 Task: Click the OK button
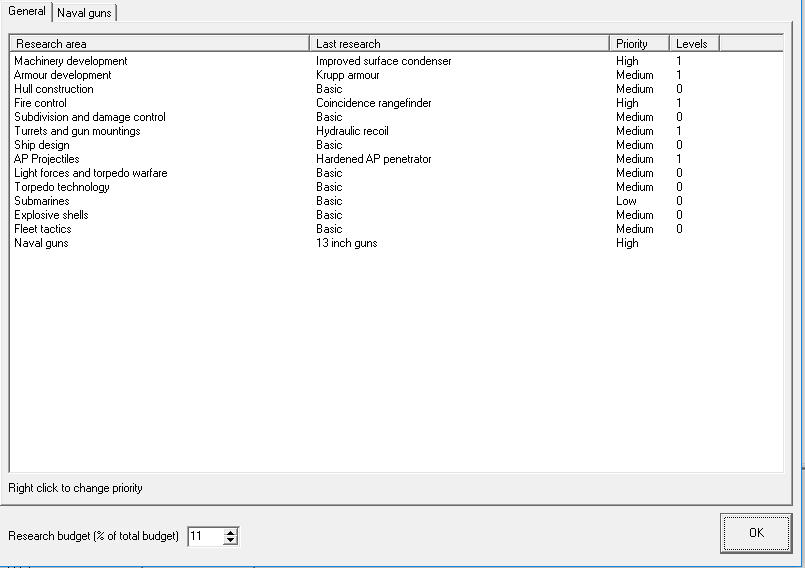(x=755, y=533)
